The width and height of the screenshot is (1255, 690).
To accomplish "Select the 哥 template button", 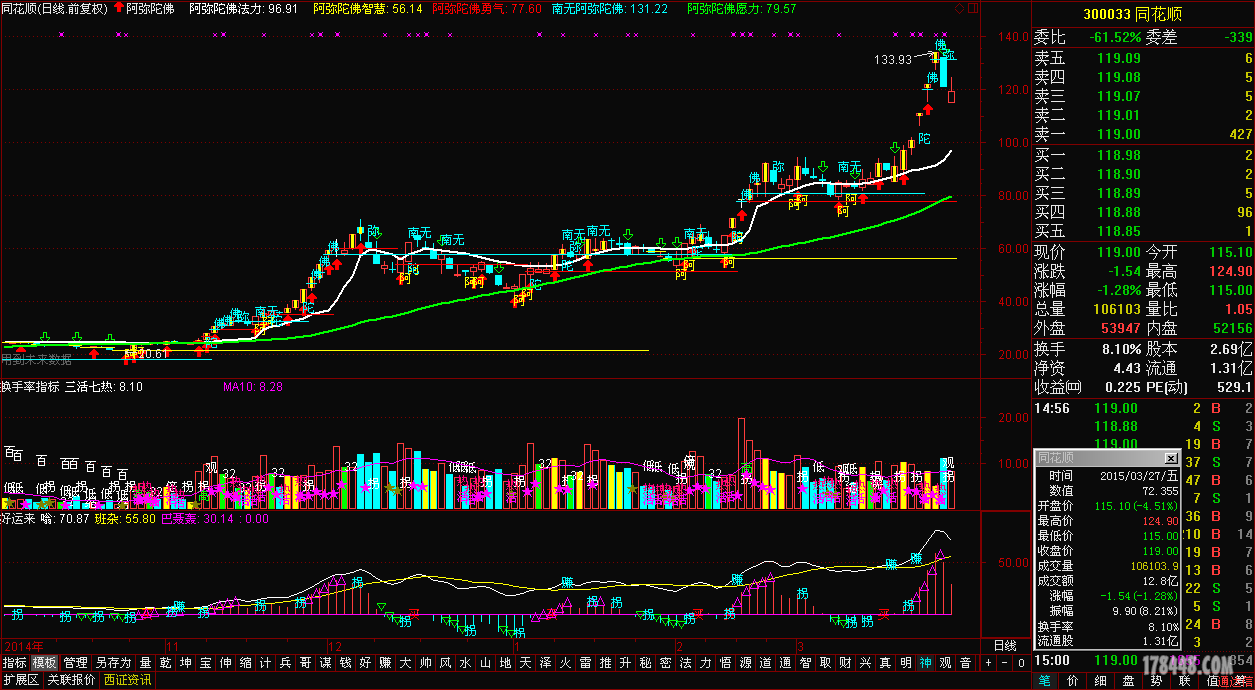I will click(x=305, y=662).
